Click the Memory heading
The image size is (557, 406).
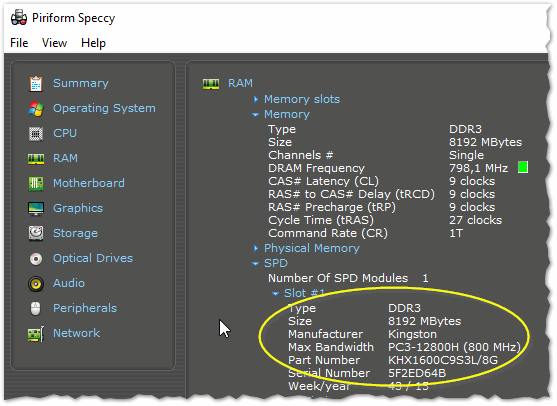pyautogui.click(x=287, y=114)
